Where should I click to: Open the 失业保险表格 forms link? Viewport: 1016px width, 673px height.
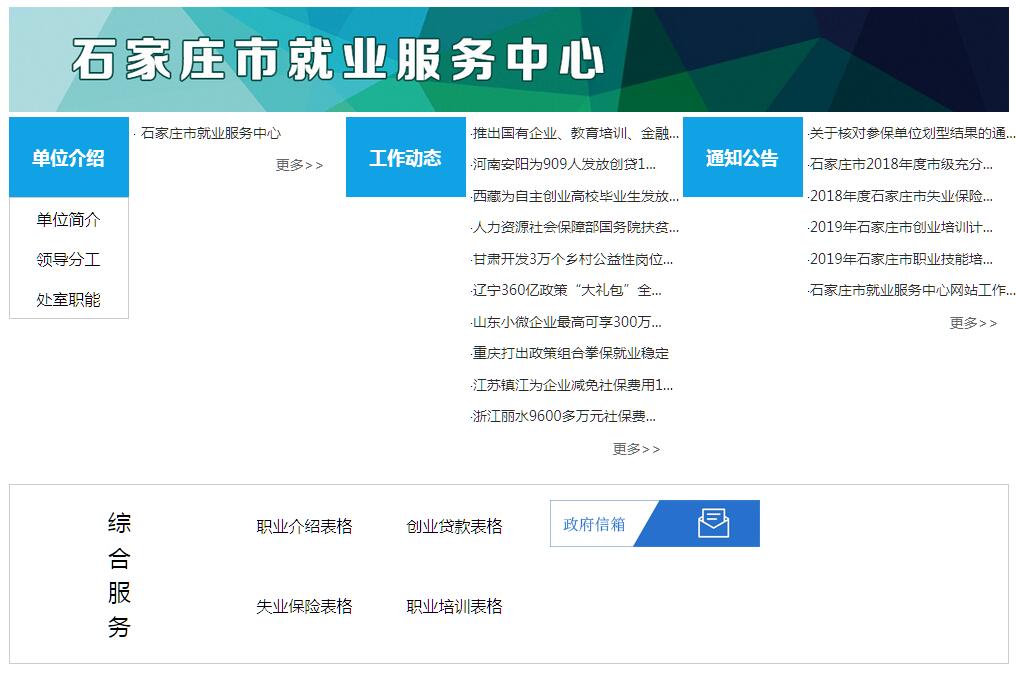pos(304,607)
